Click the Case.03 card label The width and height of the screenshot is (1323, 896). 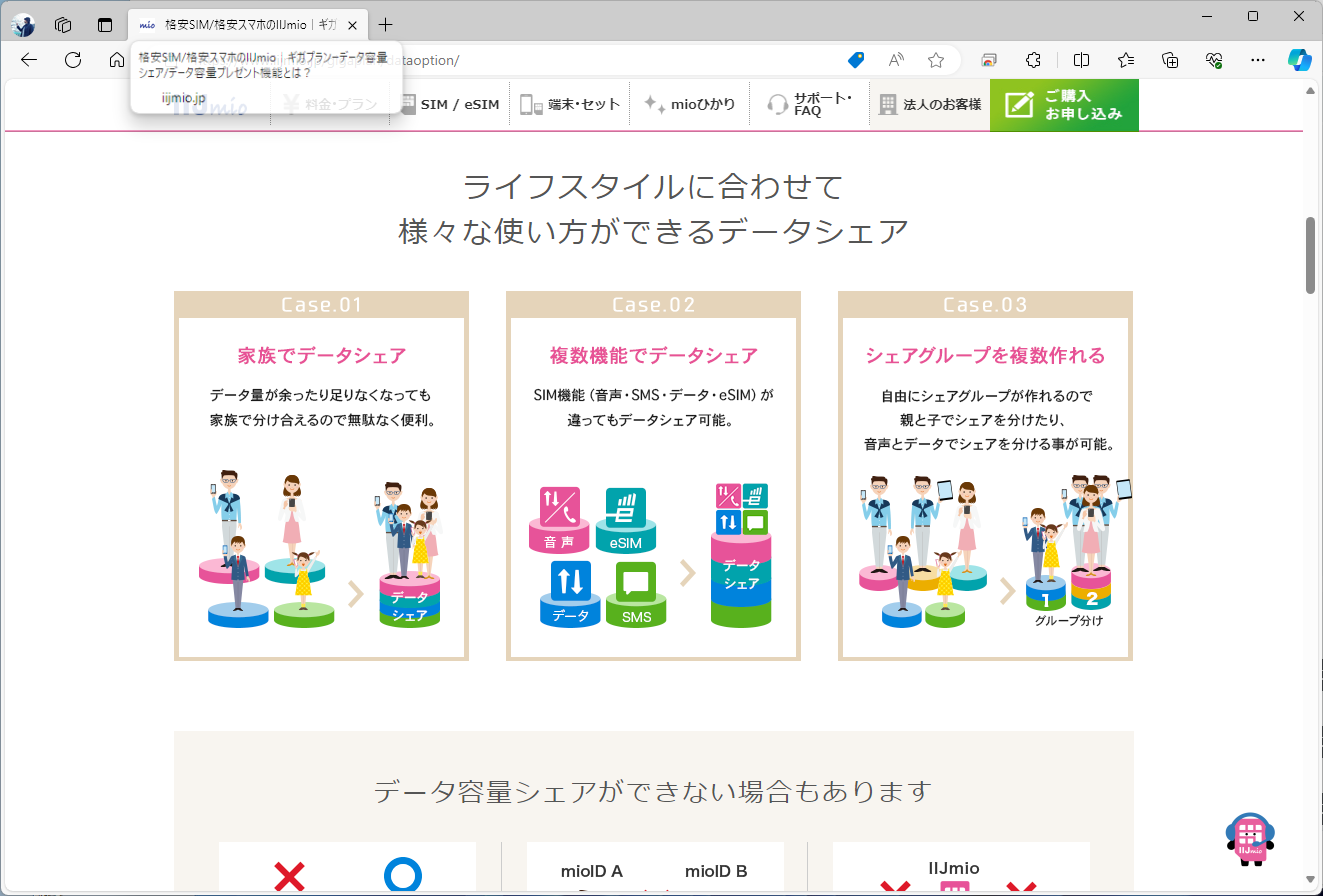(x=985, y=305)
